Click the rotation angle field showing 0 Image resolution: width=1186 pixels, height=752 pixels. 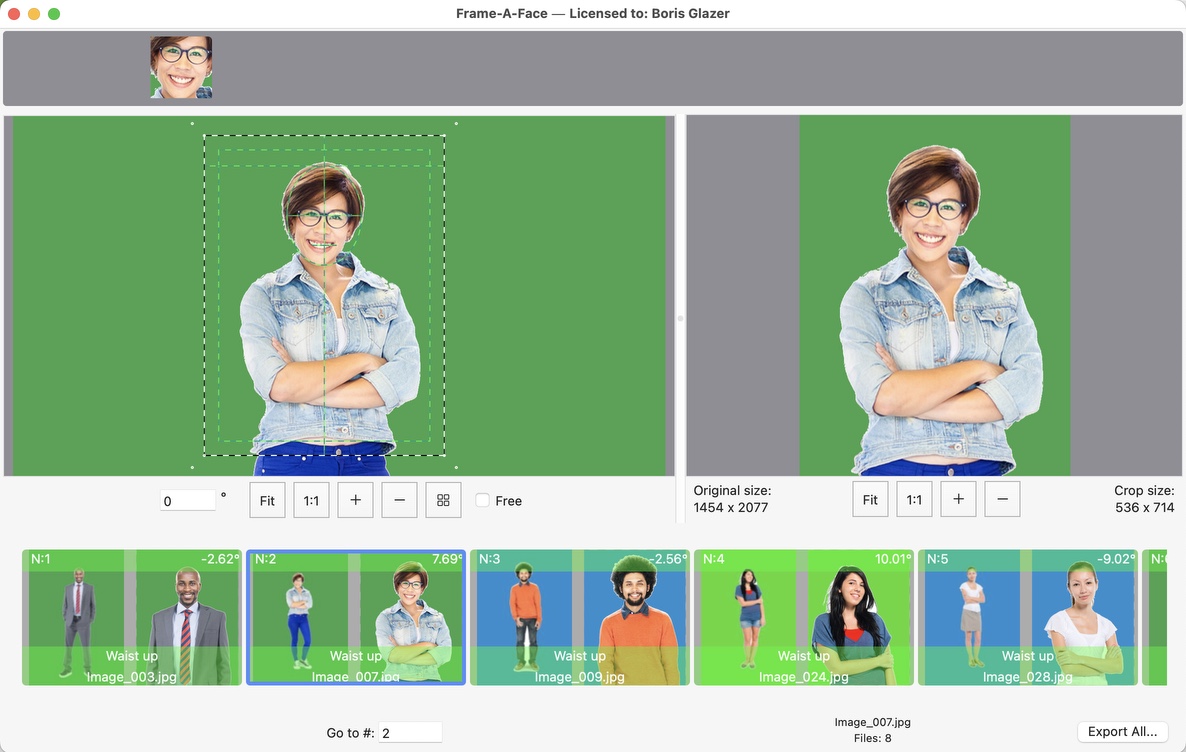[x=186, y=500]
